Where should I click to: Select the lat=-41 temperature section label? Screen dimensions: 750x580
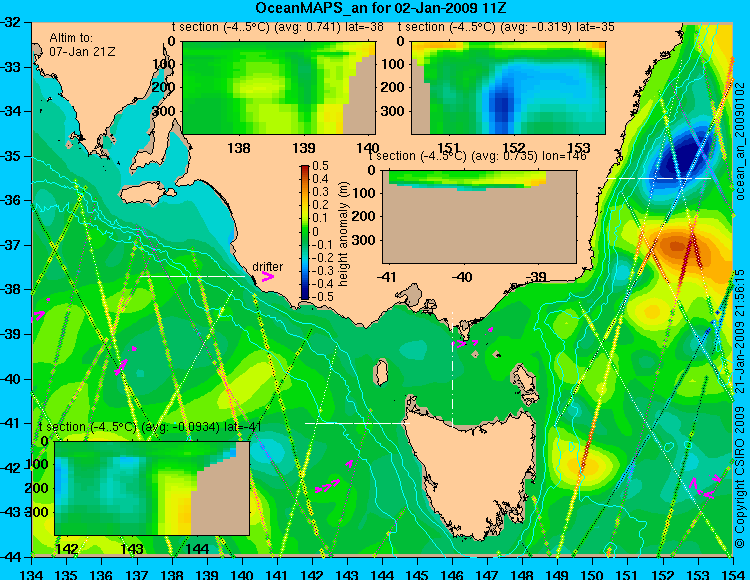tap(150, 427)
